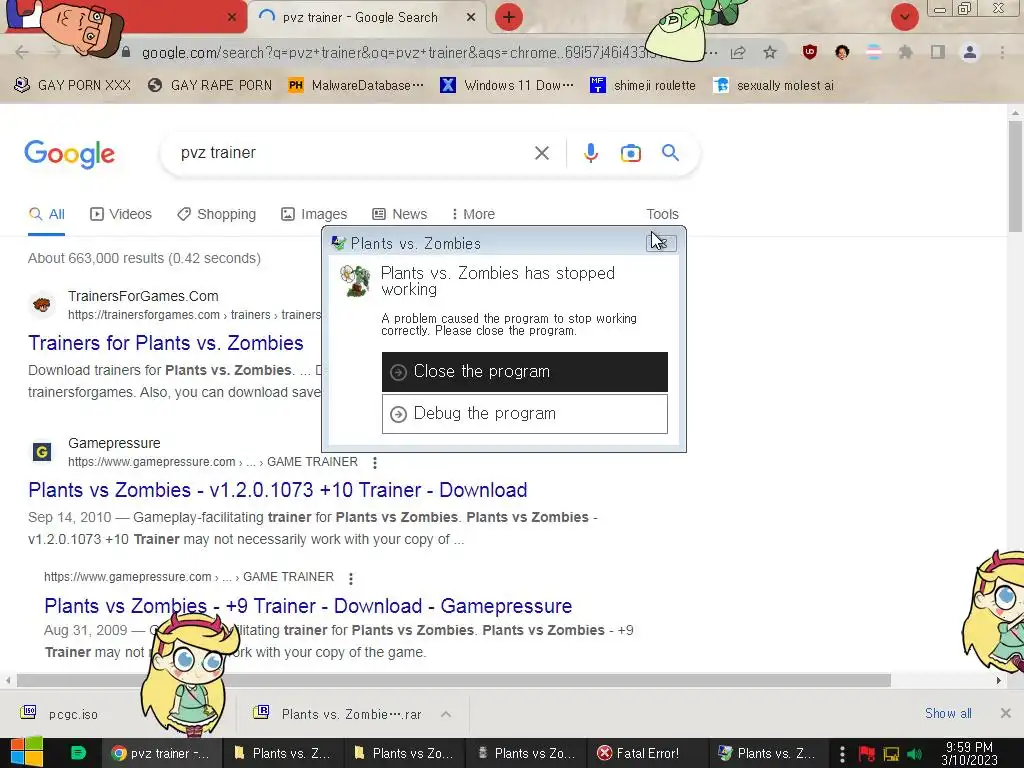Screen dimensions: 1024x768
Task: Expand the More search filters menu
Action: [x=473, y=214]
